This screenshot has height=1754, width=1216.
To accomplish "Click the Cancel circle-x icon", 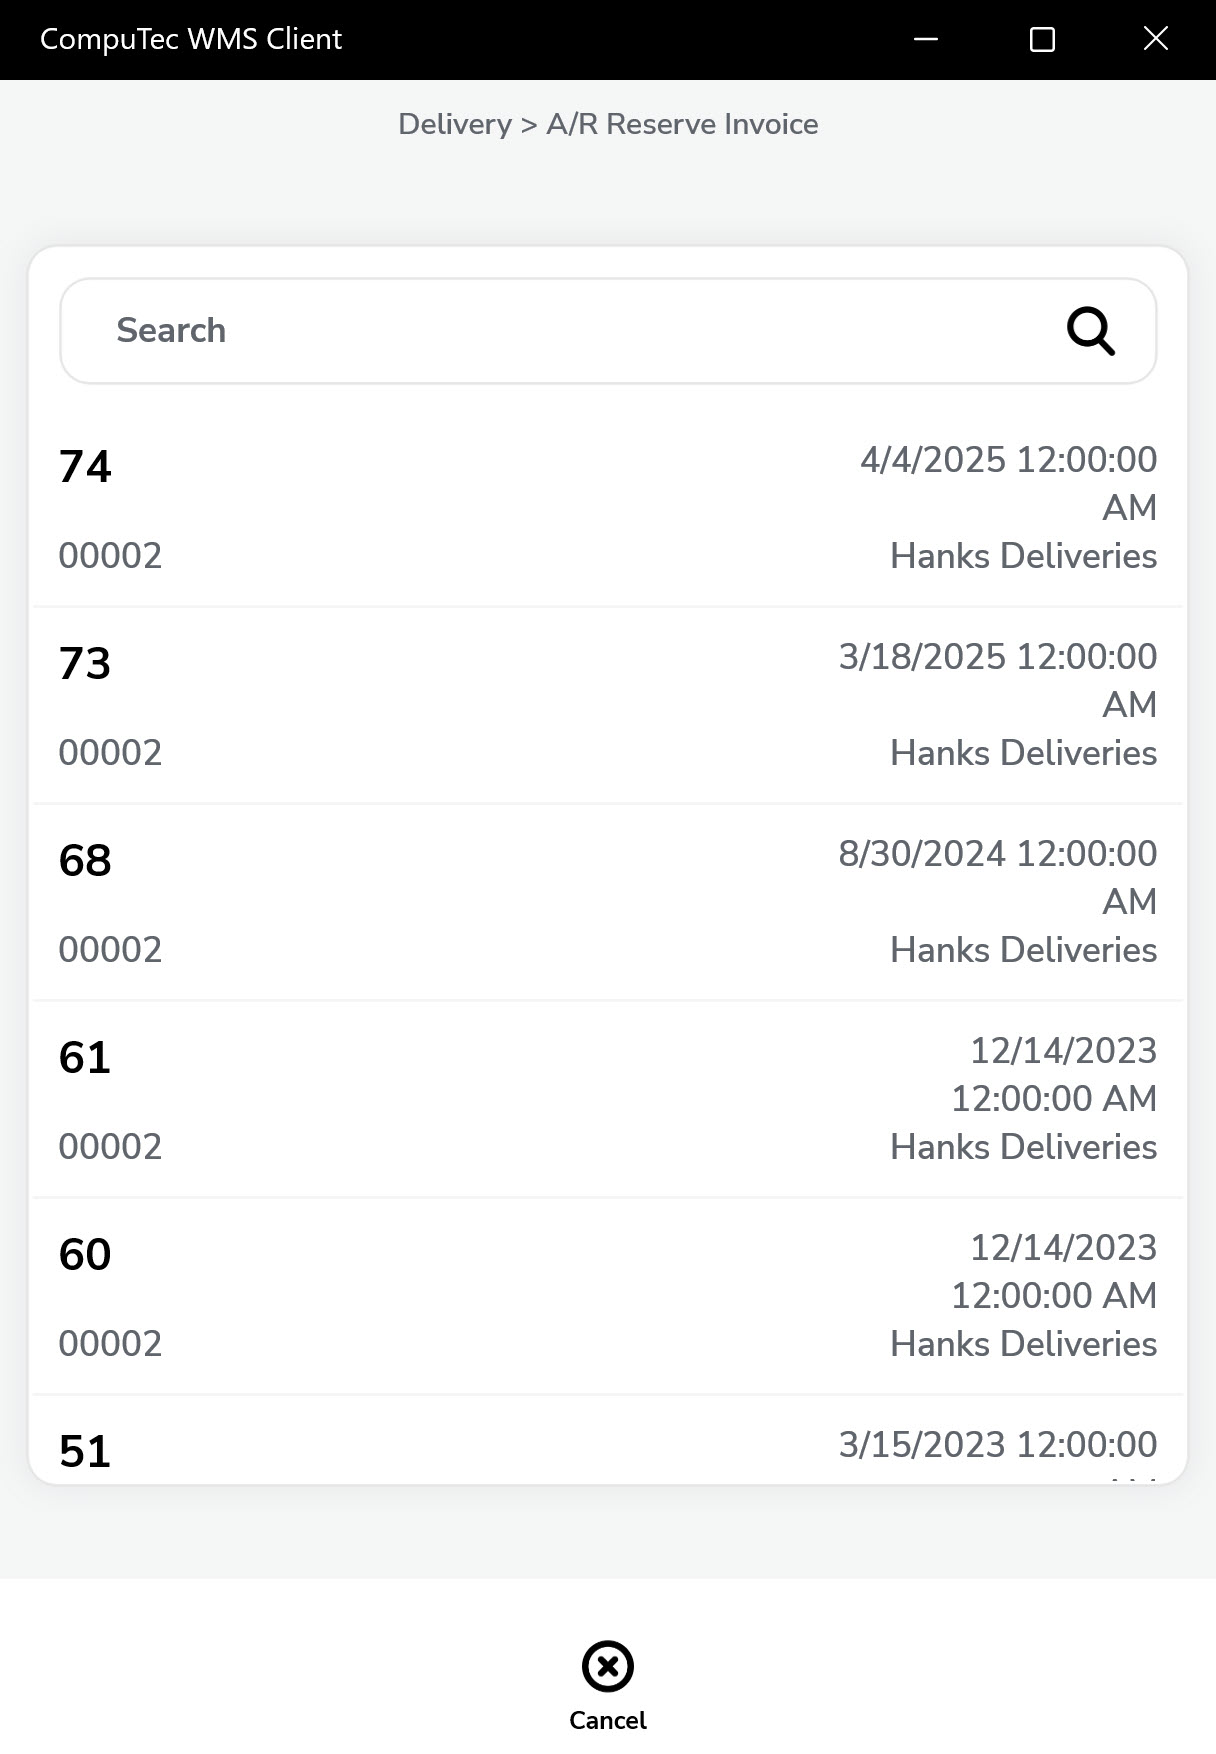I will pyautogui.click(x=608, y=1666).
